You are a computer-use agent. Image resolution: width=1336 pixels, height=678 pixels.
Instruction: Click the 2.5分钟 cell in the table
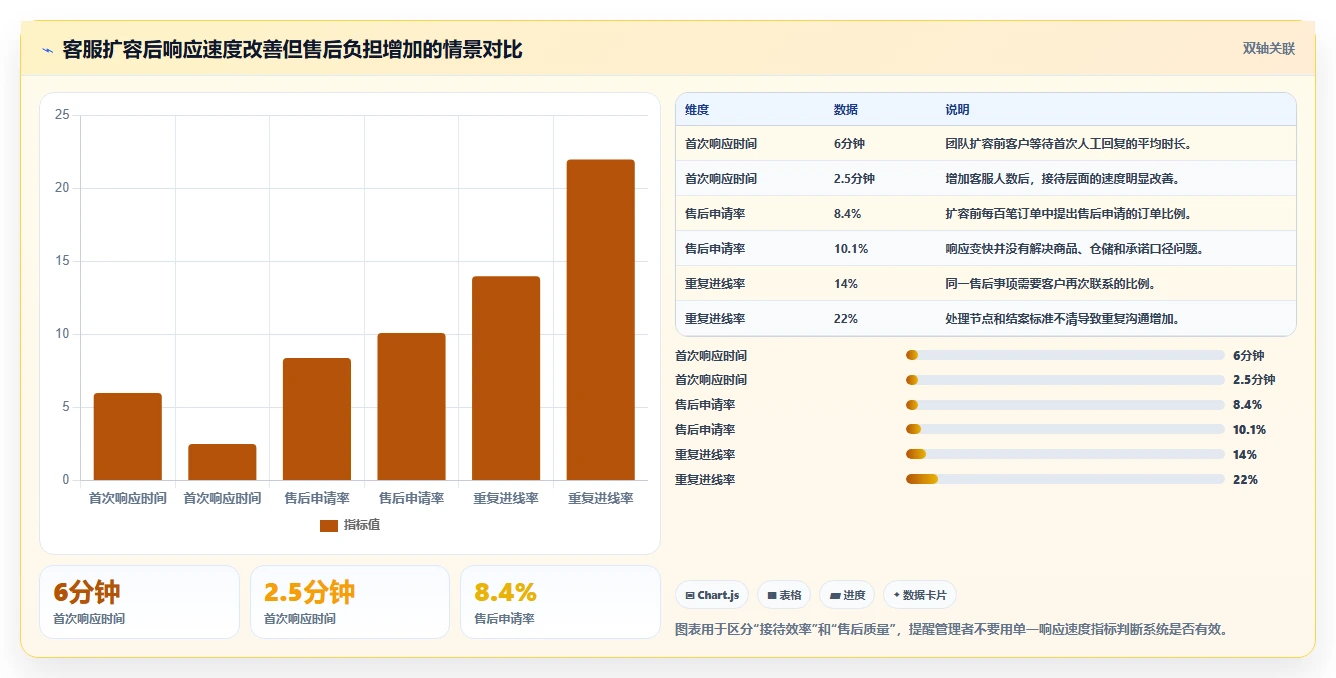(x=854, y=179)
